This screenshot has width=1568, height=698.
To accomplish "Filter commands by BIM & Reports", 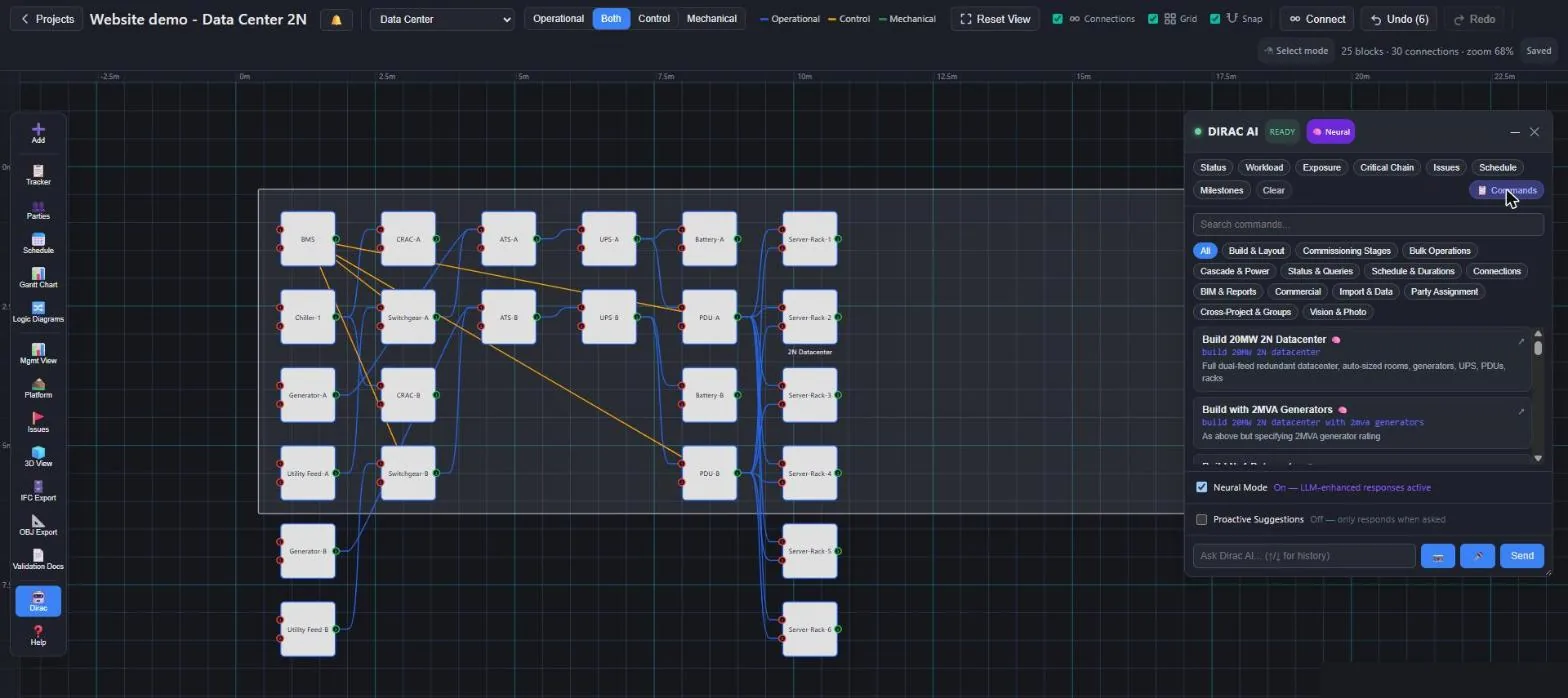I will tap(1228, 292).
